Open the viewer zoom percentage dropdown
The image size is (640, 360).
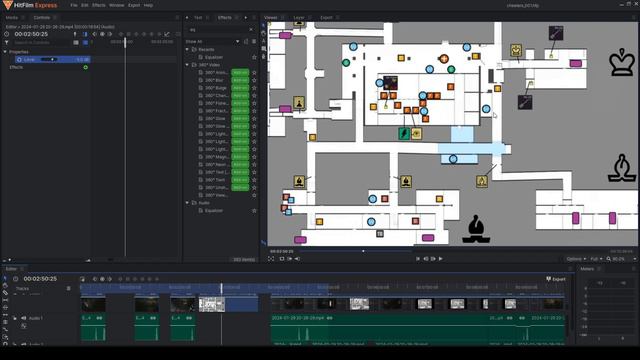click(x=621, y=259)
